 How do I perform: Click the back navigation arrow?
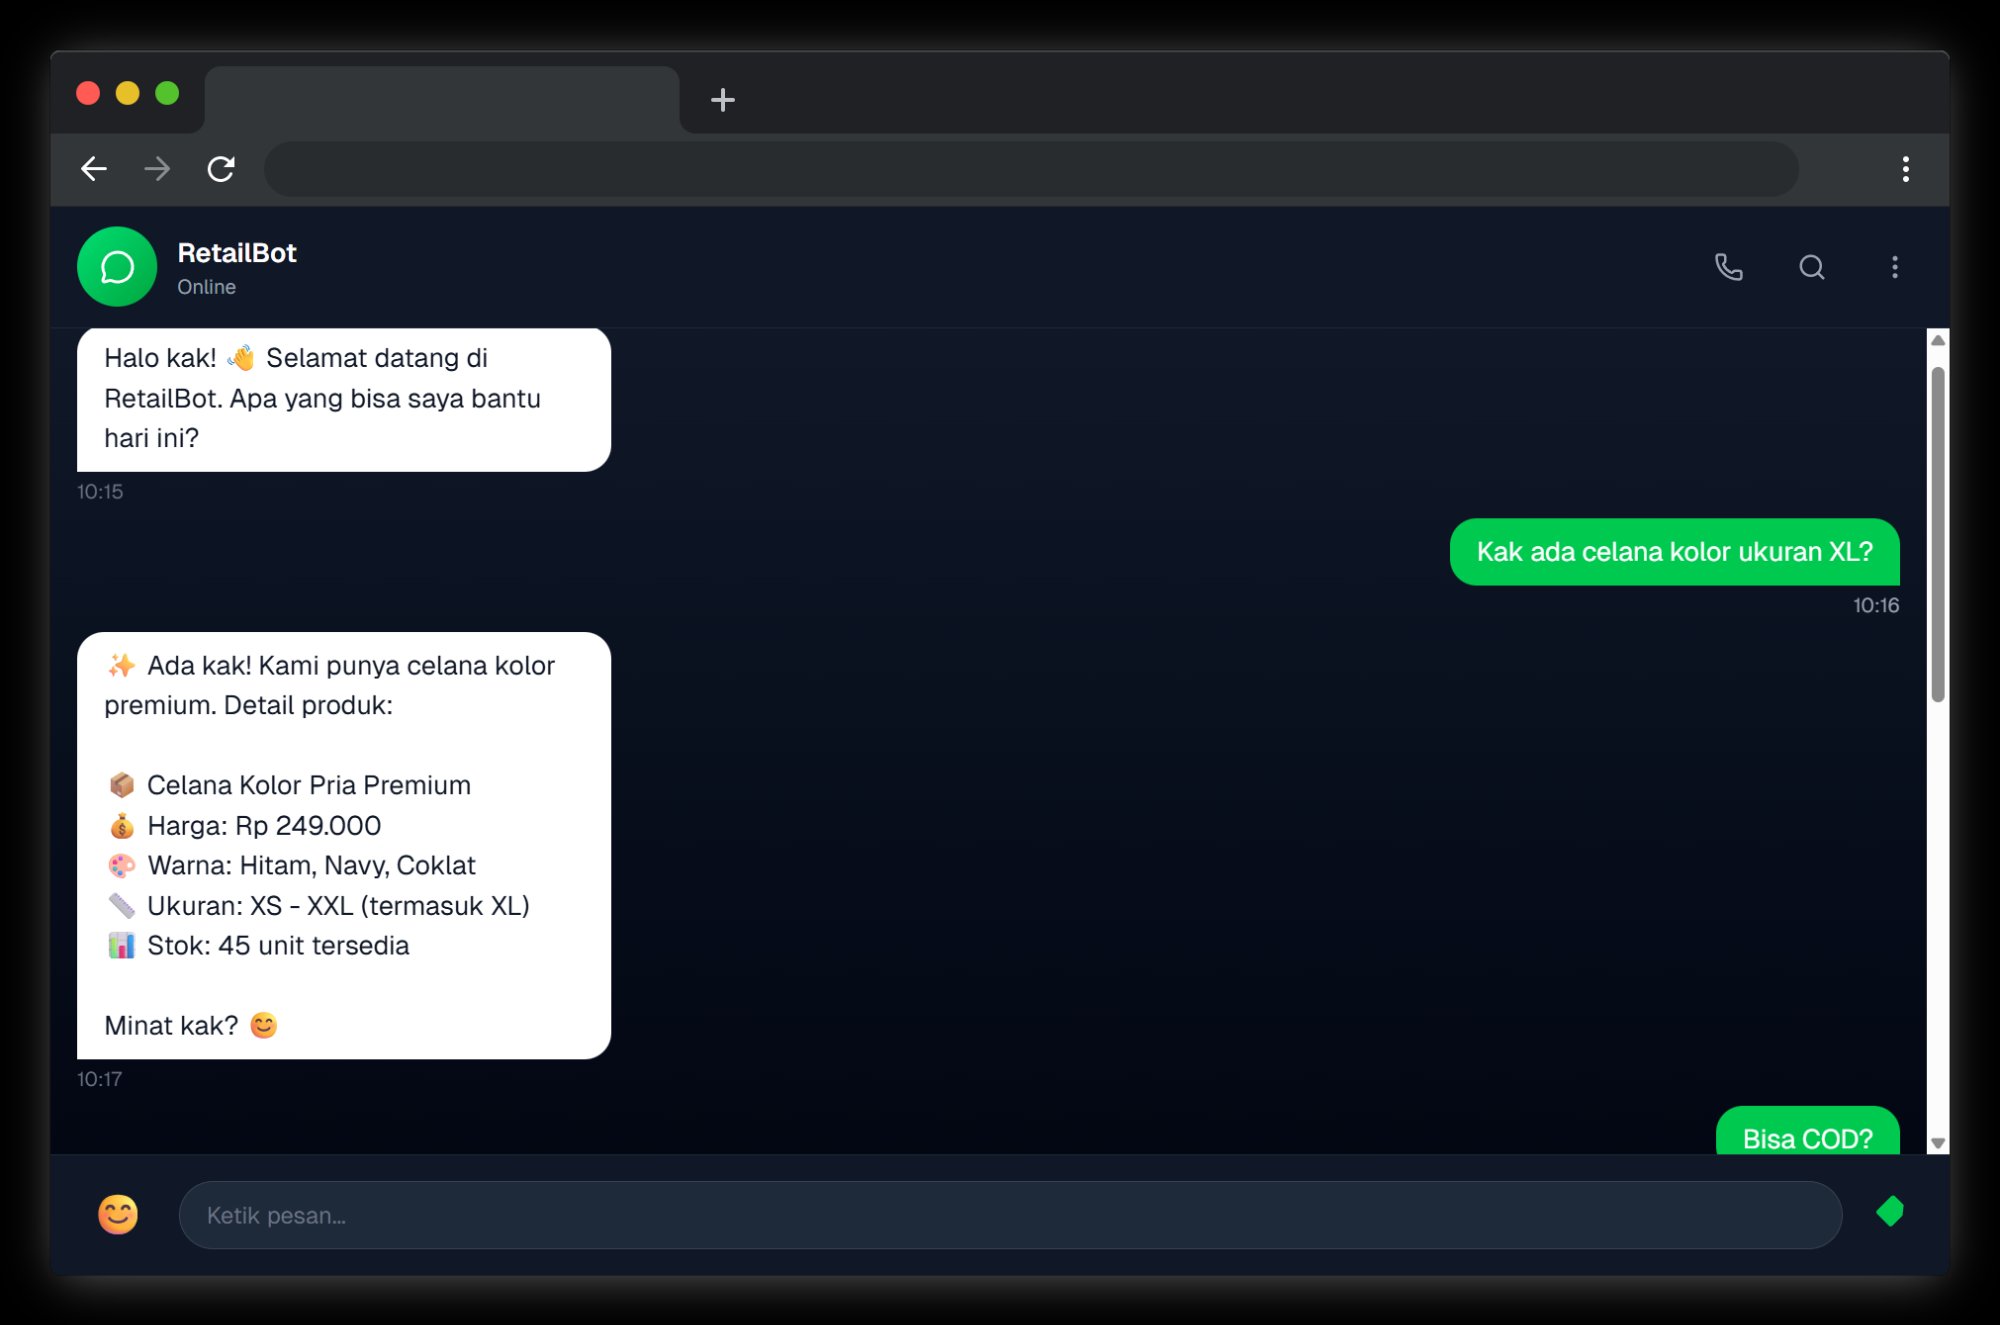[93, 168]
